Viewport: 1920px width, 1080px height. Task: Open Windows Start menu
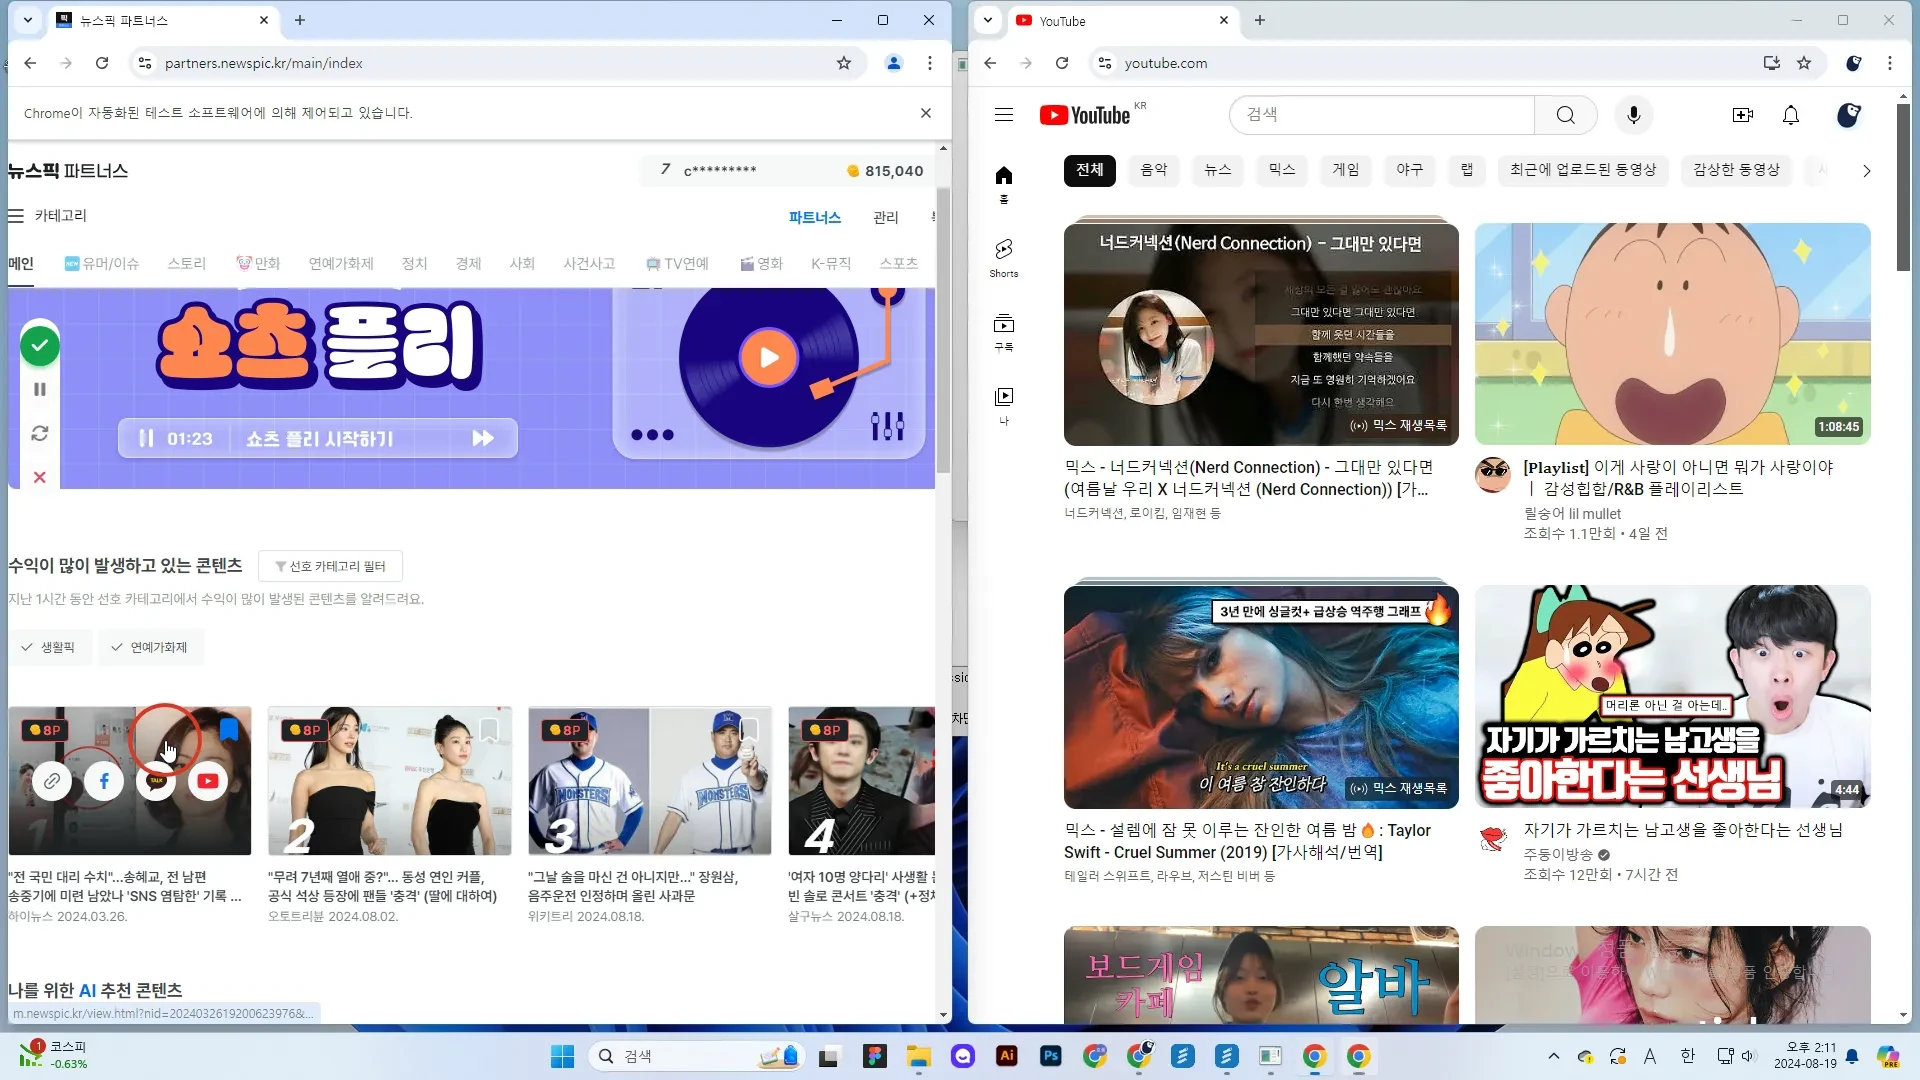[x=563, y=1056]
